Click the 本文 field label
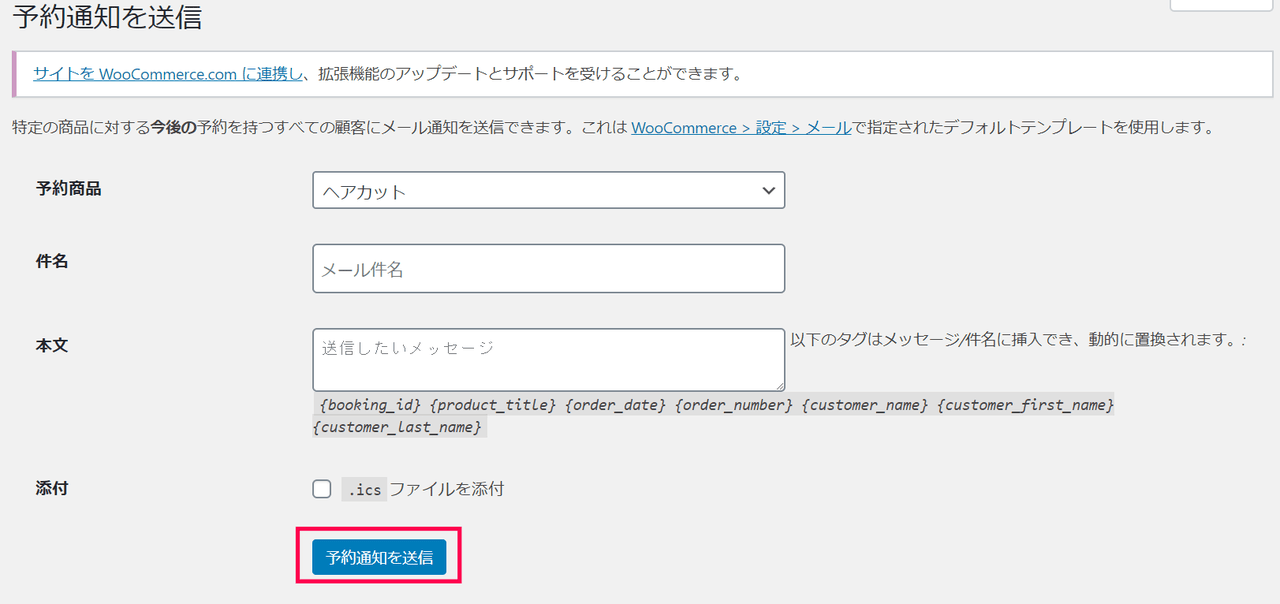This screenshot has height=604, width=1280. point(52,345)
